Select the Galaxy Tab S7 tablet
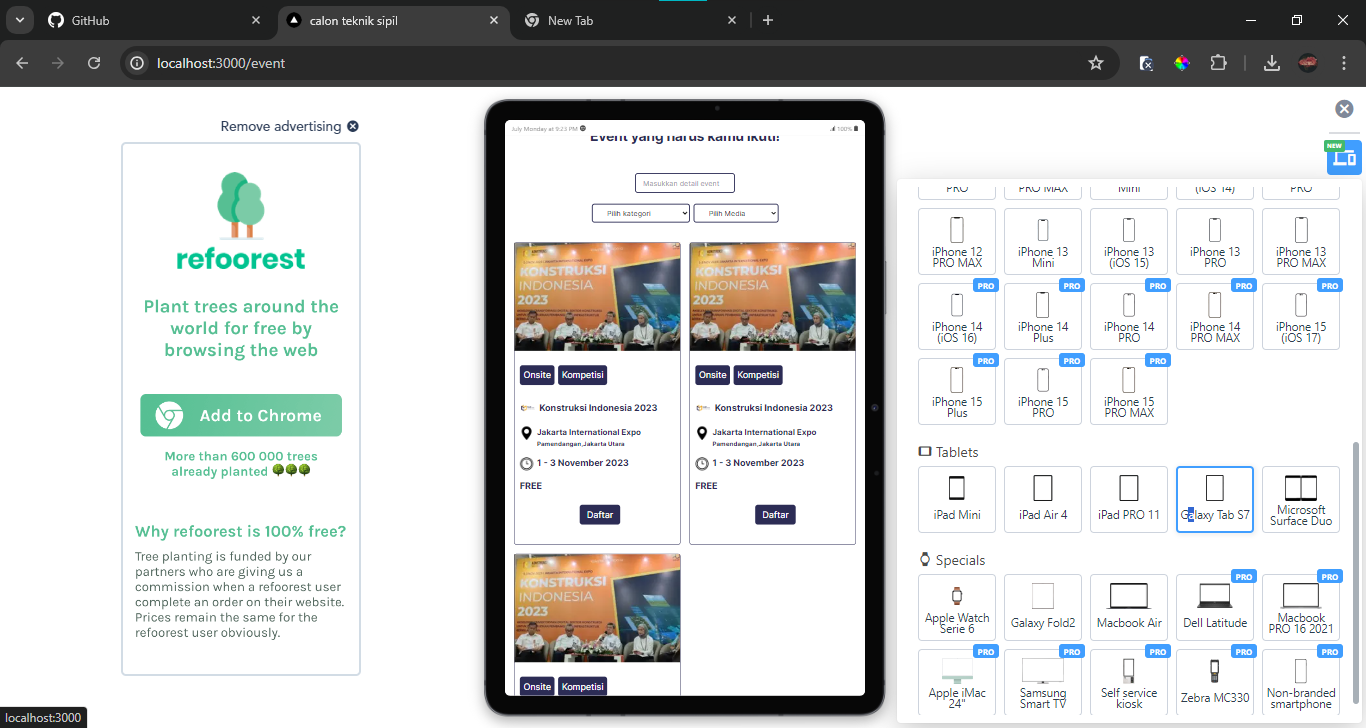The width and height of the screenshot is (1366, 728). point(1215,499)
